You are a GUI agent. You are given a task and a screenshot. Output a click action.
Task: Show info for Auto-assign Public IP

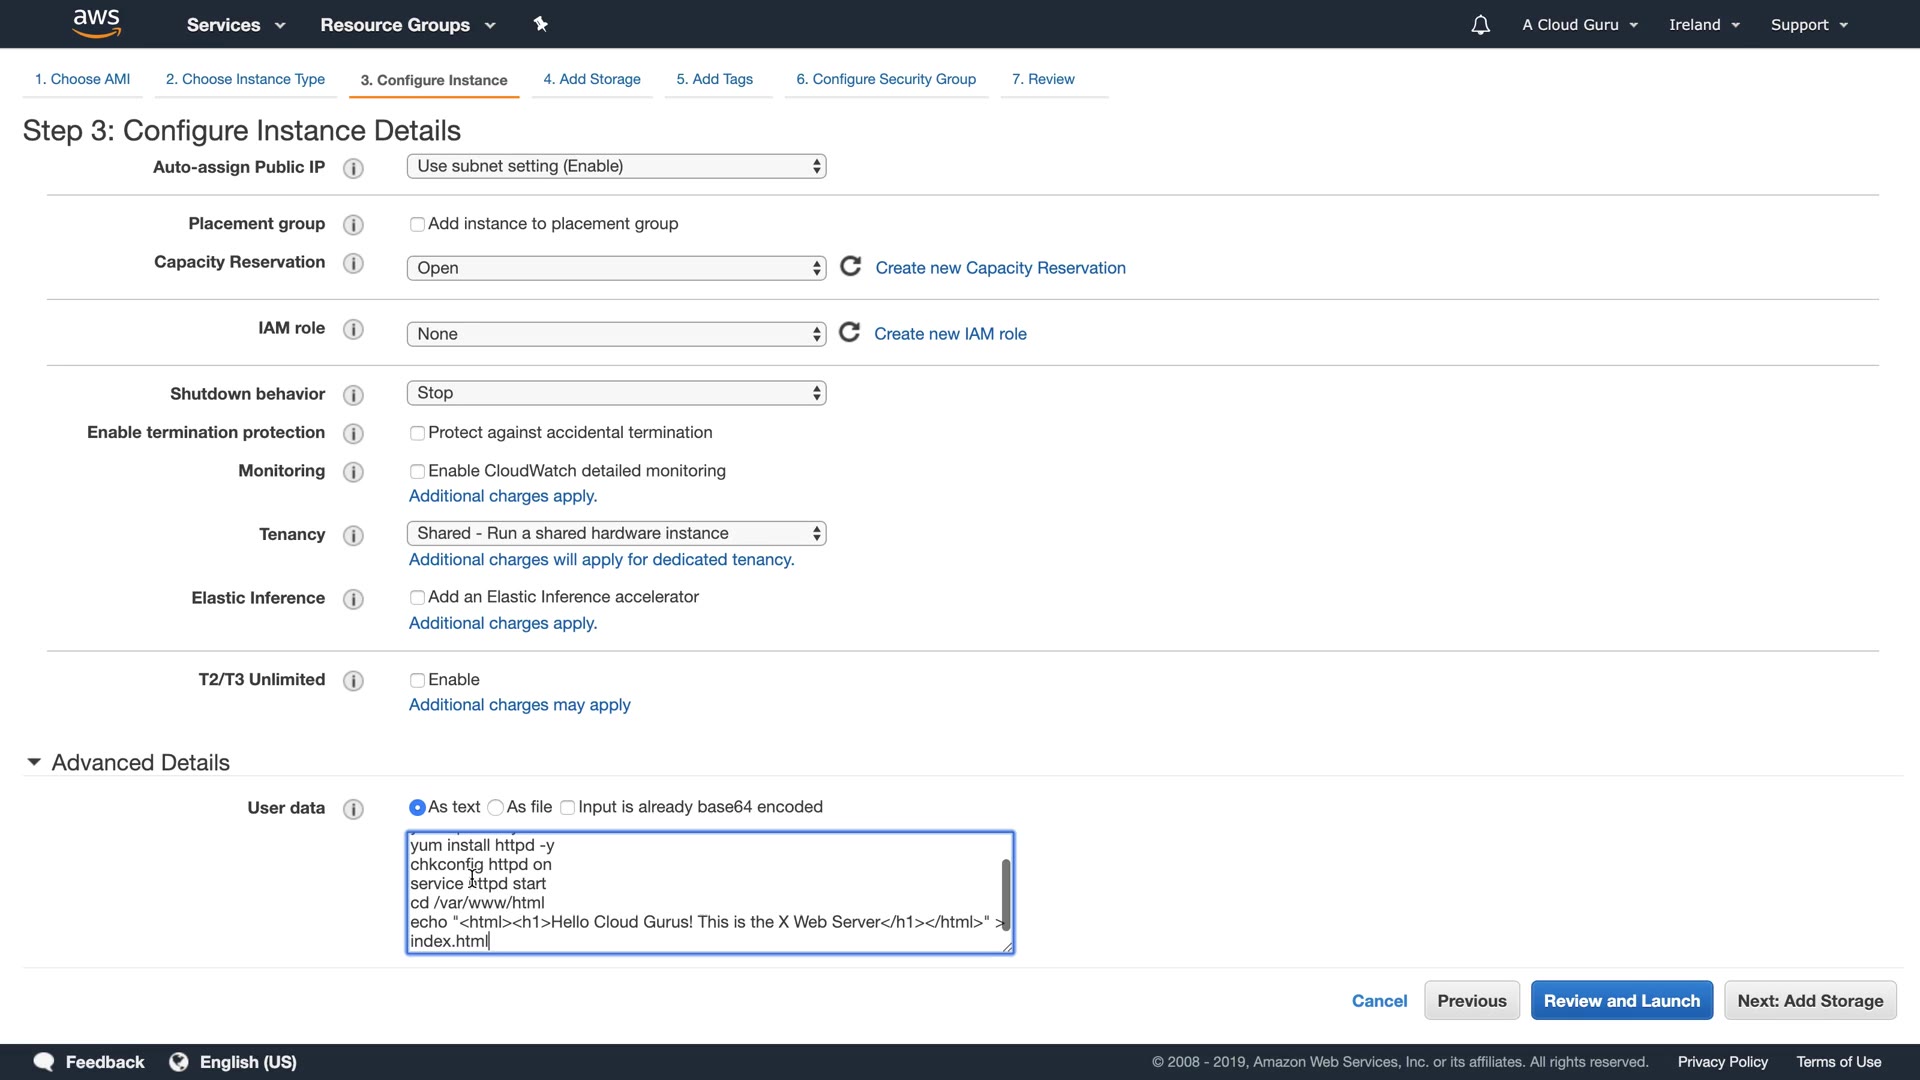[353, 168]
